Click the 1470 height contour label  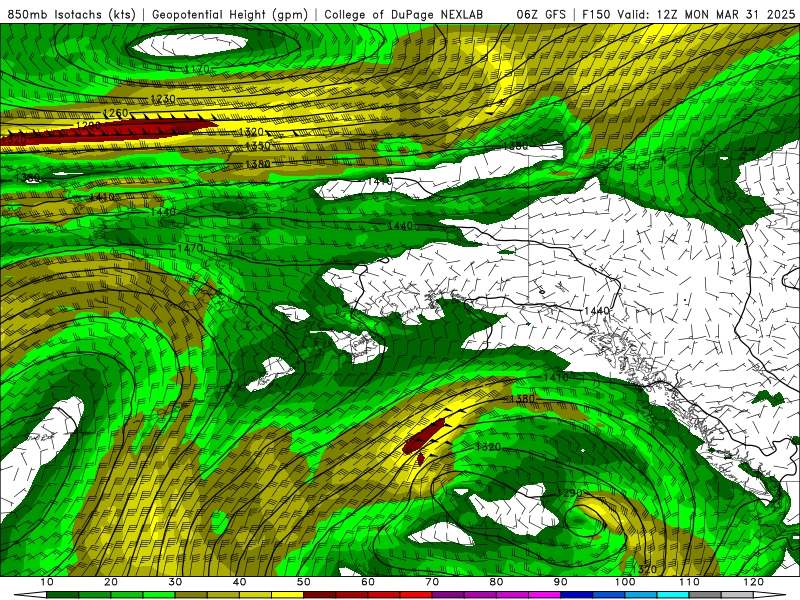pos(190,248)
